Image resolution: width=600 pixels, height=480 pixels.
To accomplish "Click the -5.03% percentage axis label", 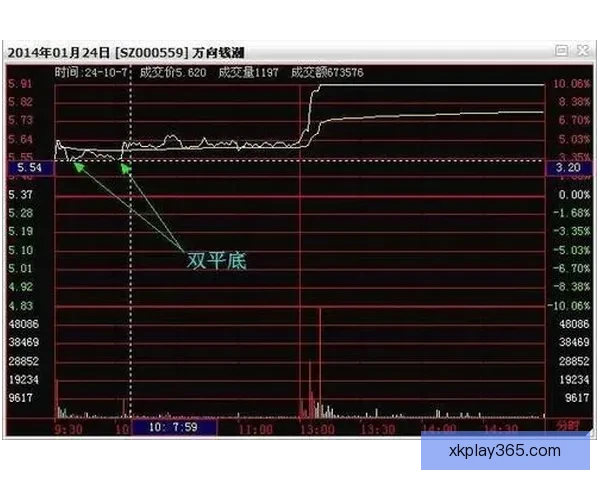I will coord(572,250).
